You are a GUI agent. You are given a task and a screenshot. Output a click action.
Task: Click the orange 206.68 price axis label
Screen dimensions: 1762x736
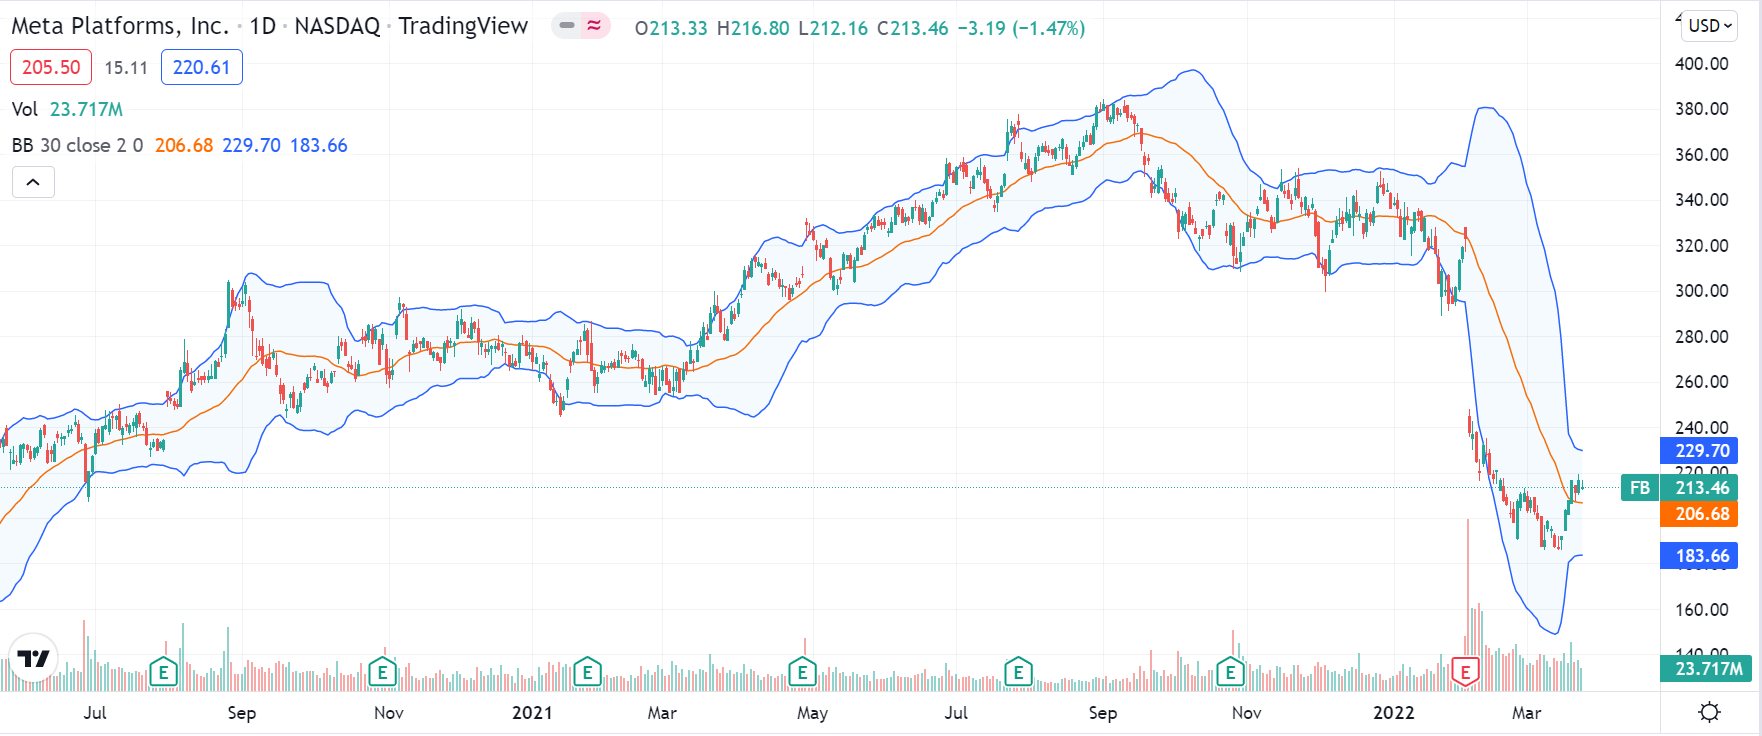pos(1699,514)
